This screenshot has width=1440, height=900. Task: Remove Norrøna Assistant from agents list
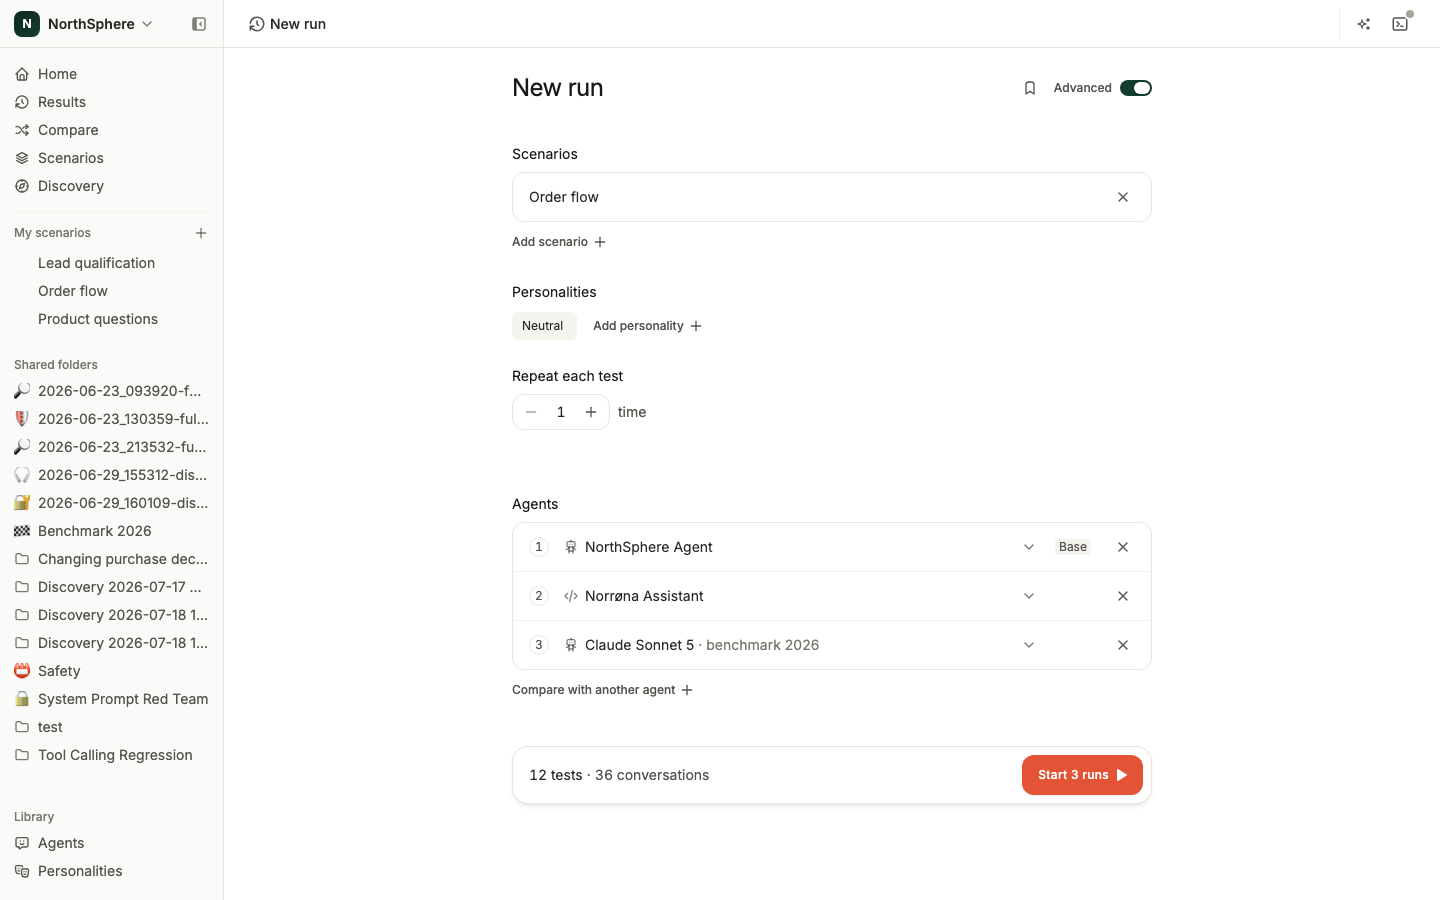(x=1123, y=596)
